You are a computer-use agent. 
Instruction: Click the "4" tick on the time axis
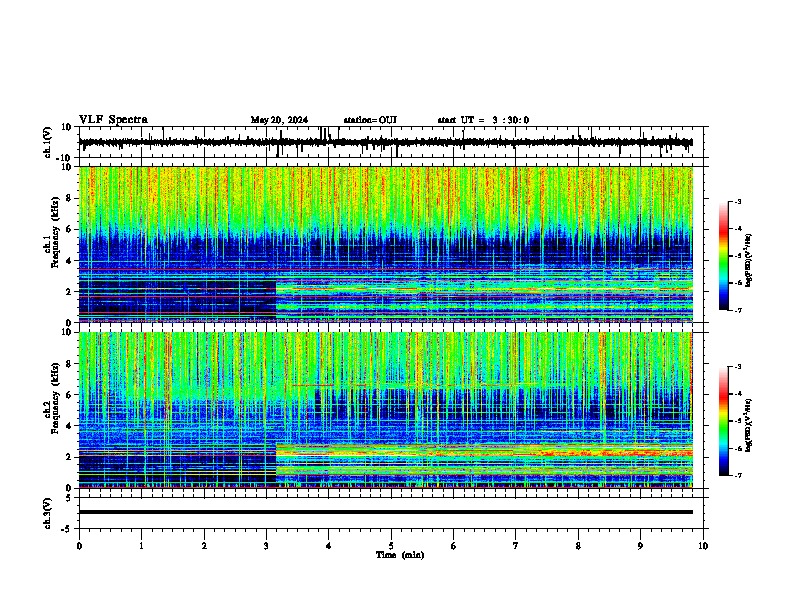tap(329, 546)
